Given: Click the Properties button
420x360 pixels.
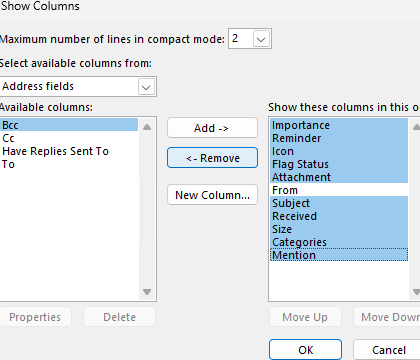Looking at the screenshot, I should [35, 317].
